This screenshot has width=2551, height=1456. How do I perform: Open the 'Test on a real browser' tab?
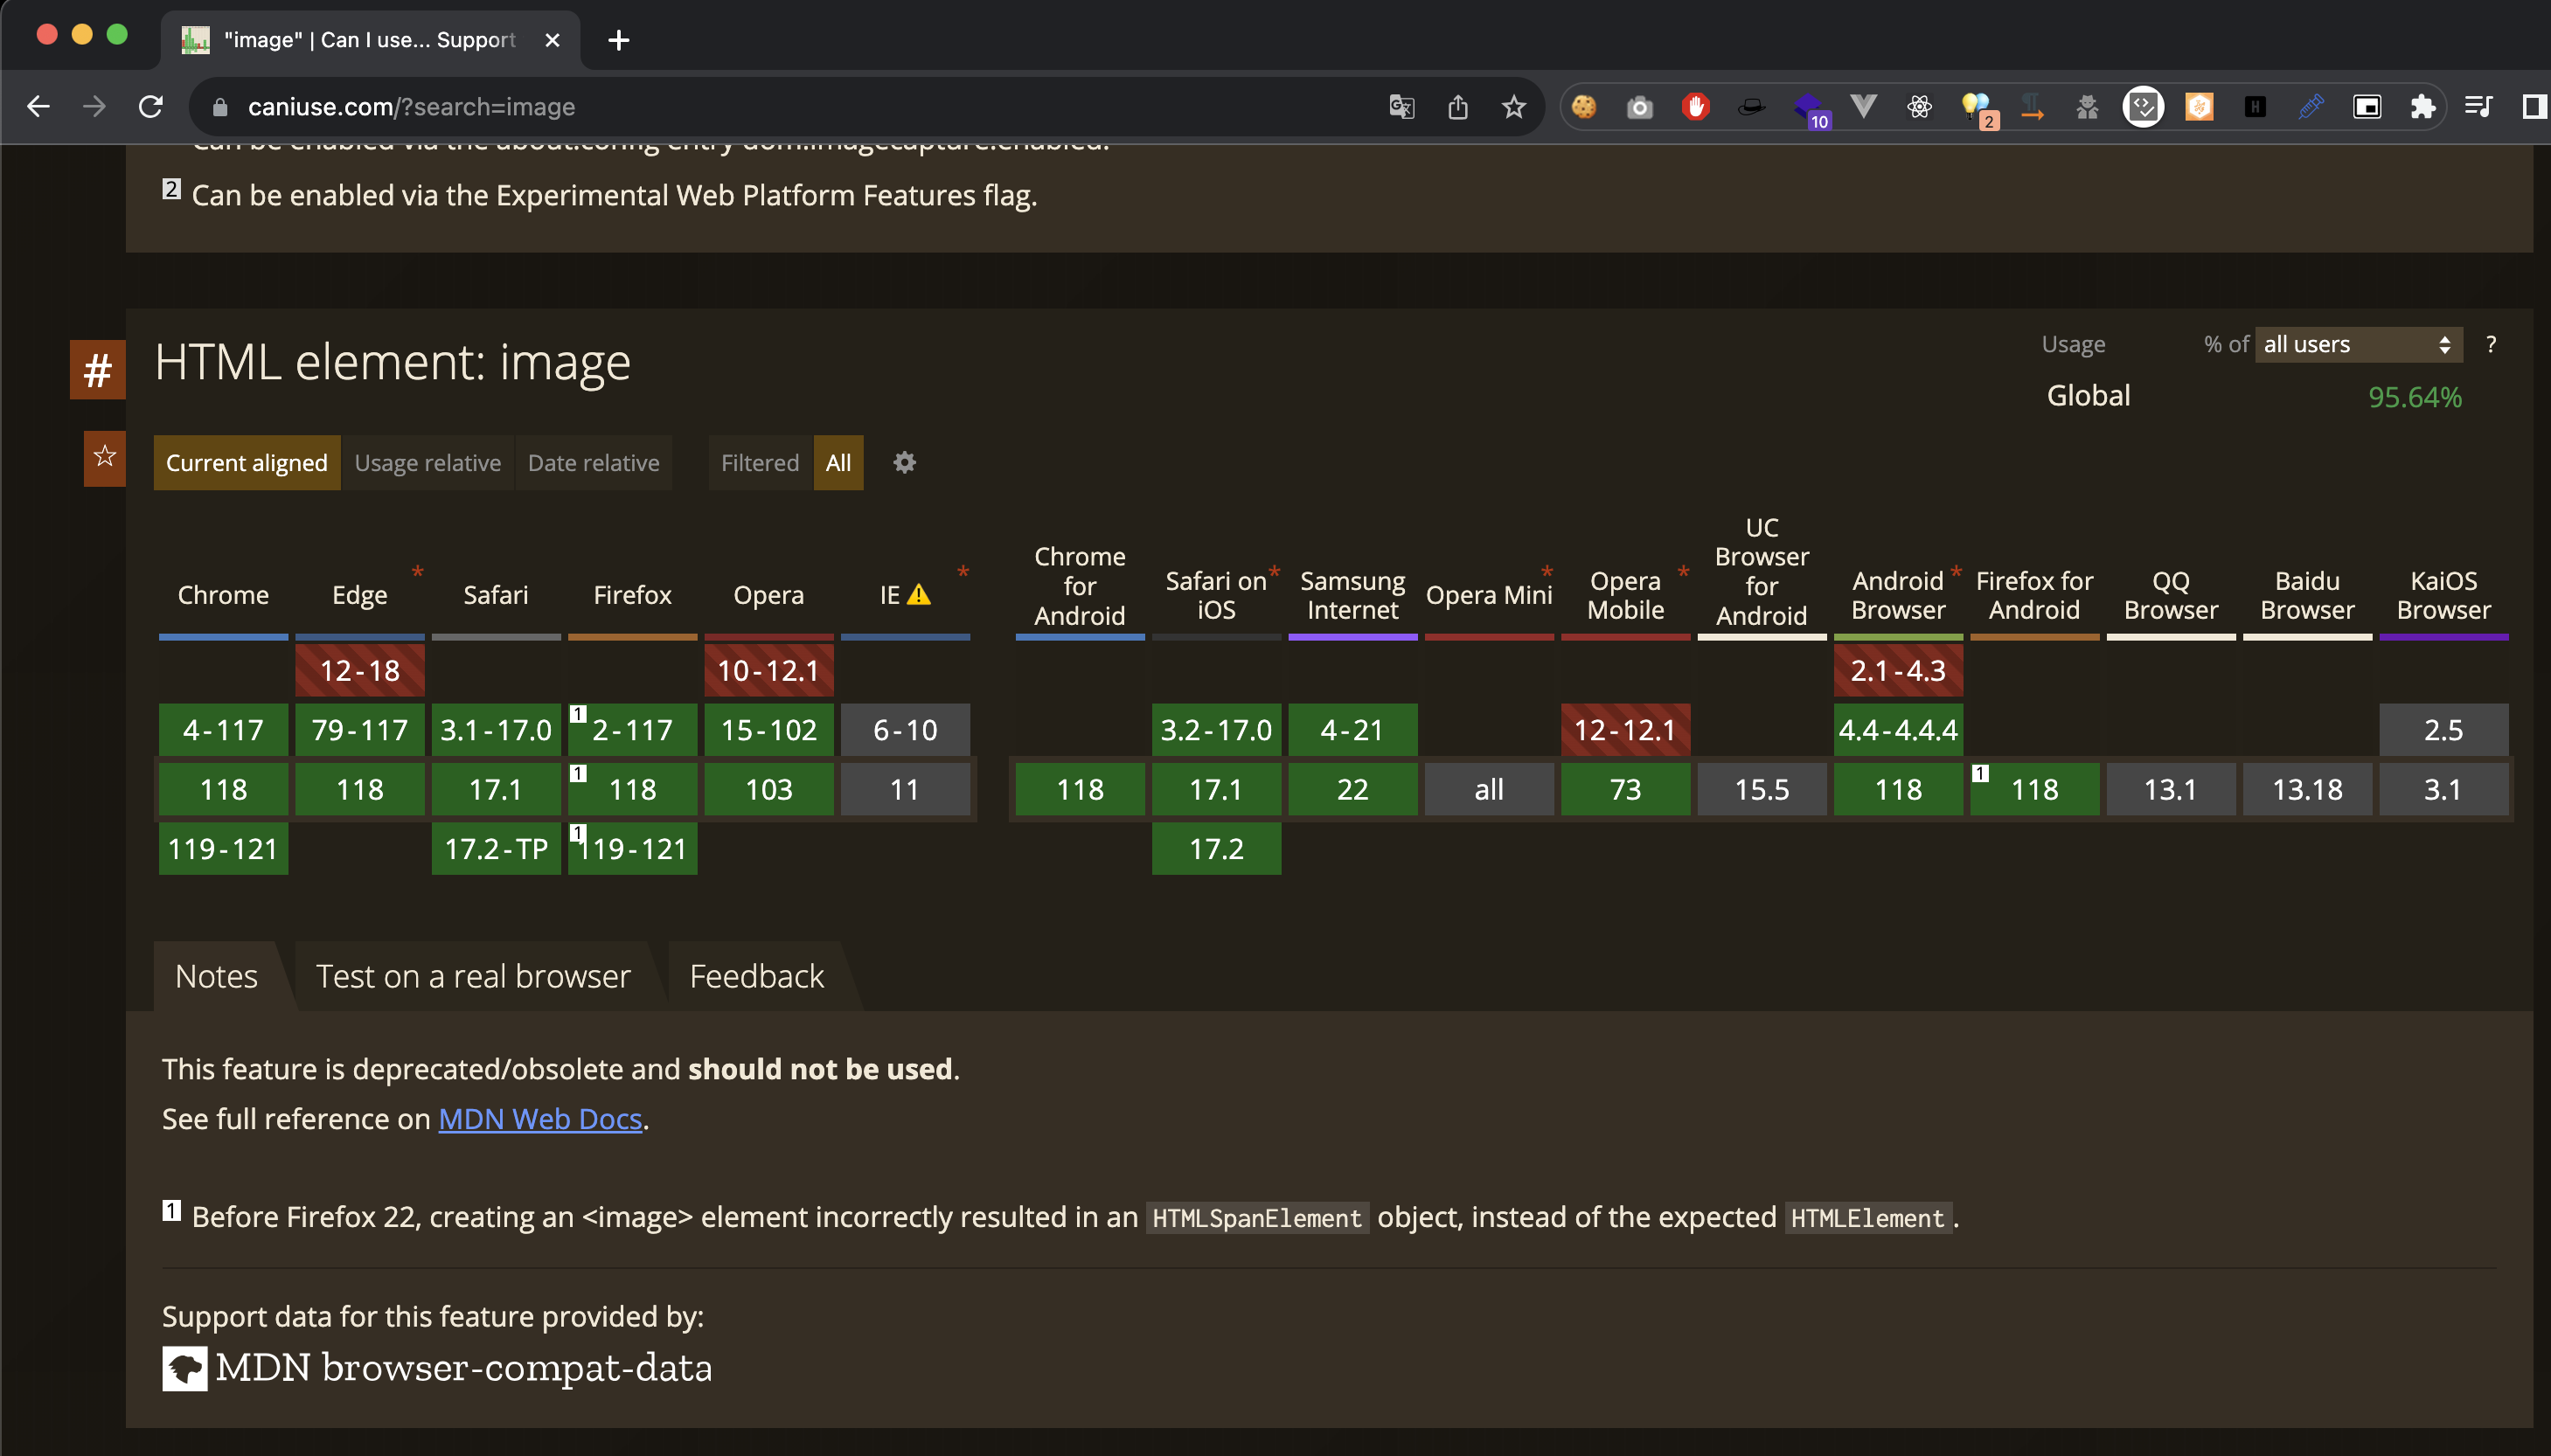[472, 976]
